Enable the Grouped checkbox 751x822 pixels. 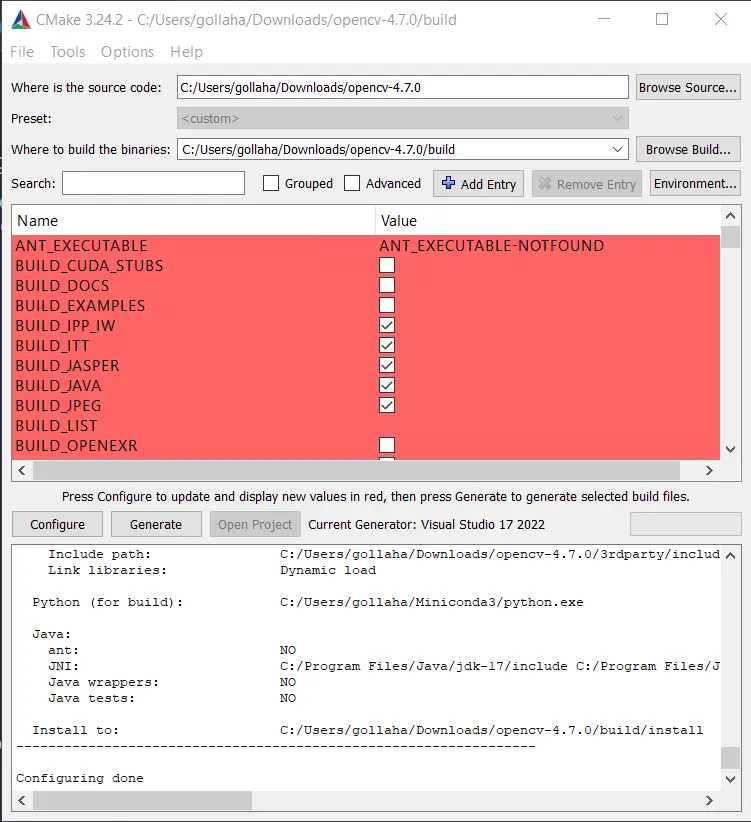tap(271, 183)
